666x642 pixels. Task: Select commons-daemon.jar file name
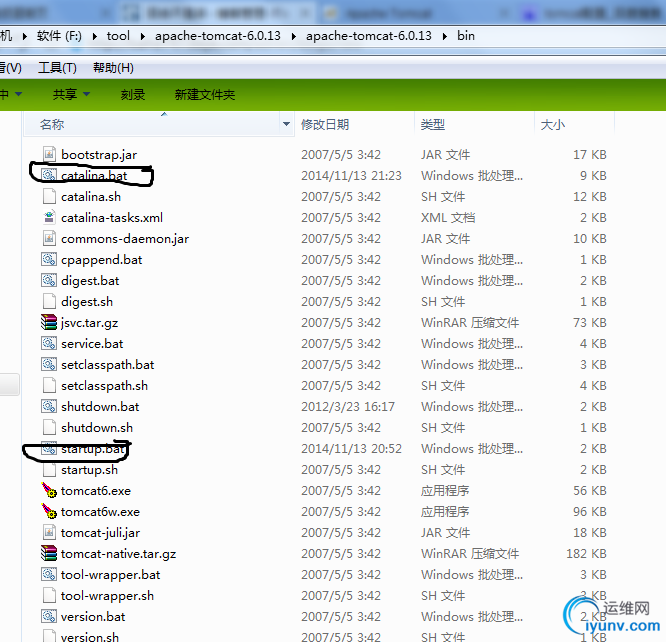click(x=125, y=238)
